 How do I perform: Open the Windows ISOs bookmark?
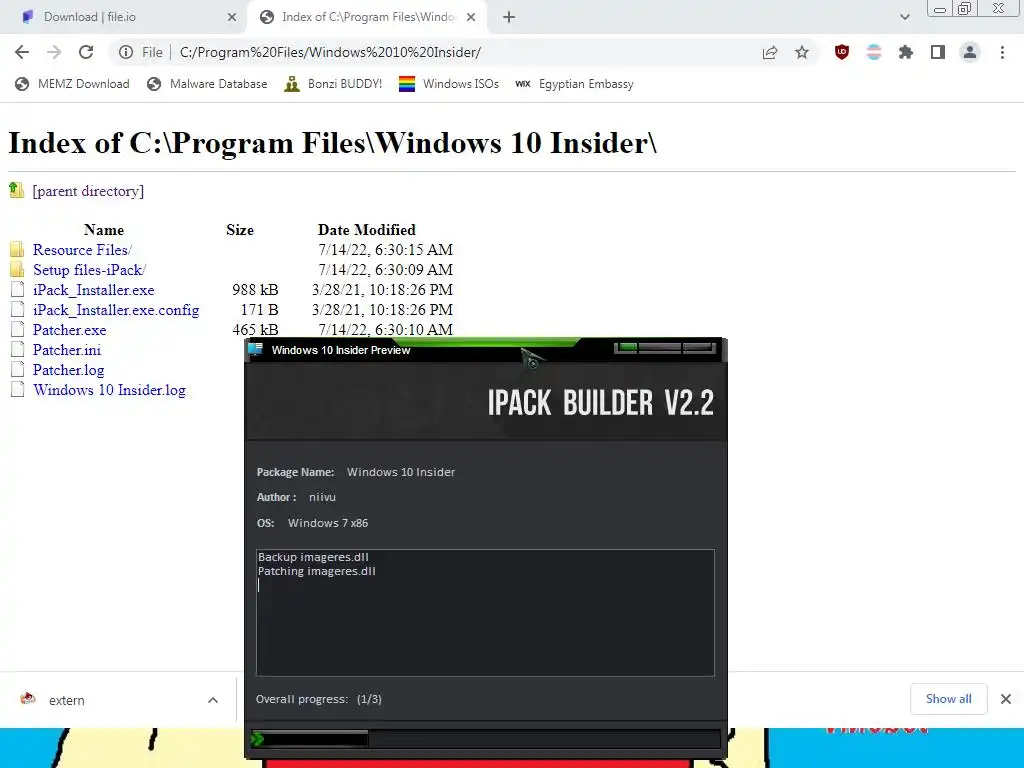(449, 84)
